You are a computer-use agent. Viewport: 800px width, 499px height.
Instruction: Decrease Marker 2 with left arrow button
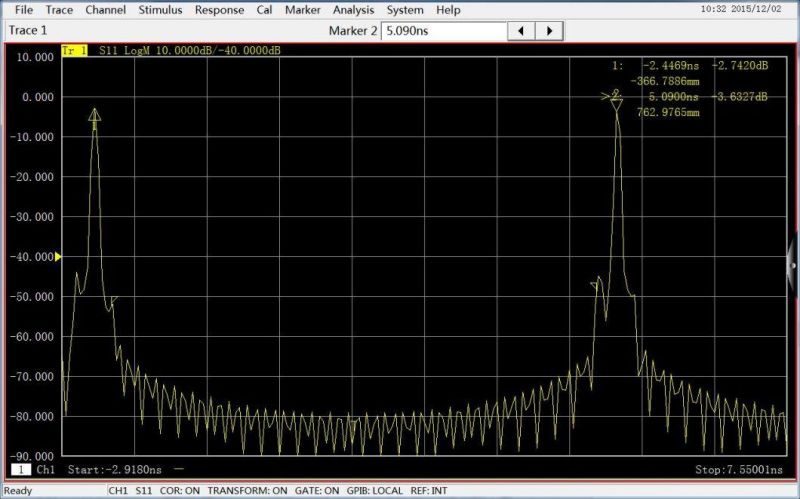[521, 31]
